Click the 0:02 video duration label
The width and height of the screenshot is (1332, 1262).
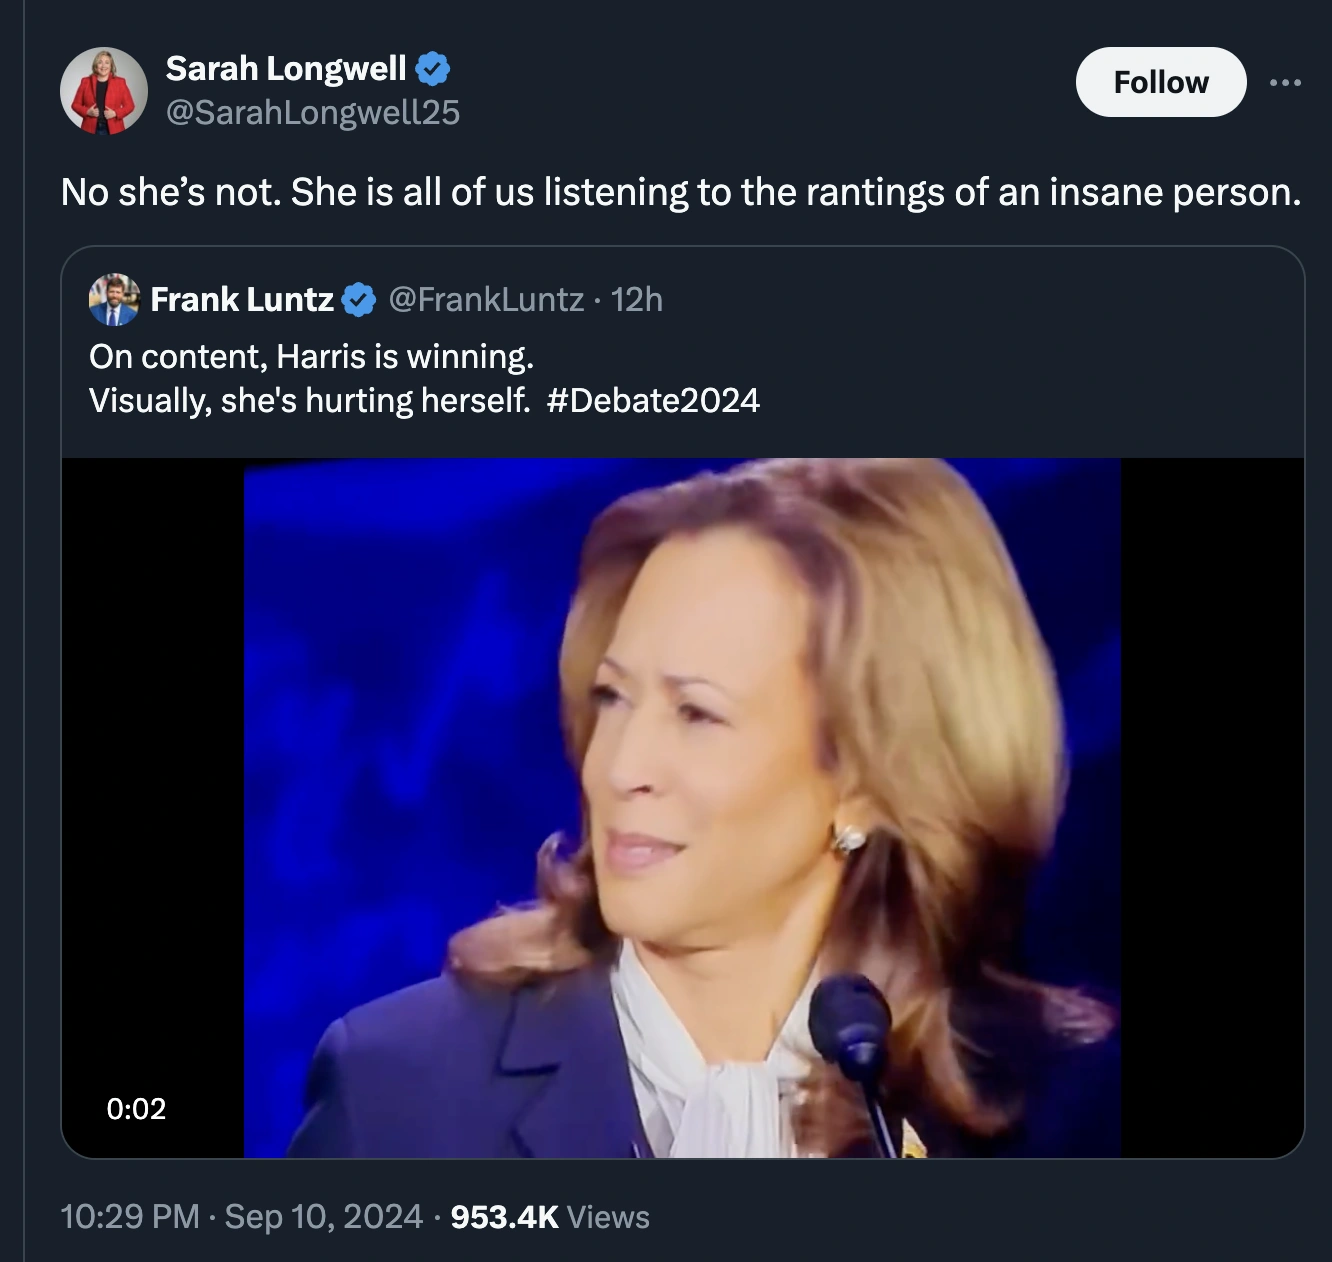136,1108
